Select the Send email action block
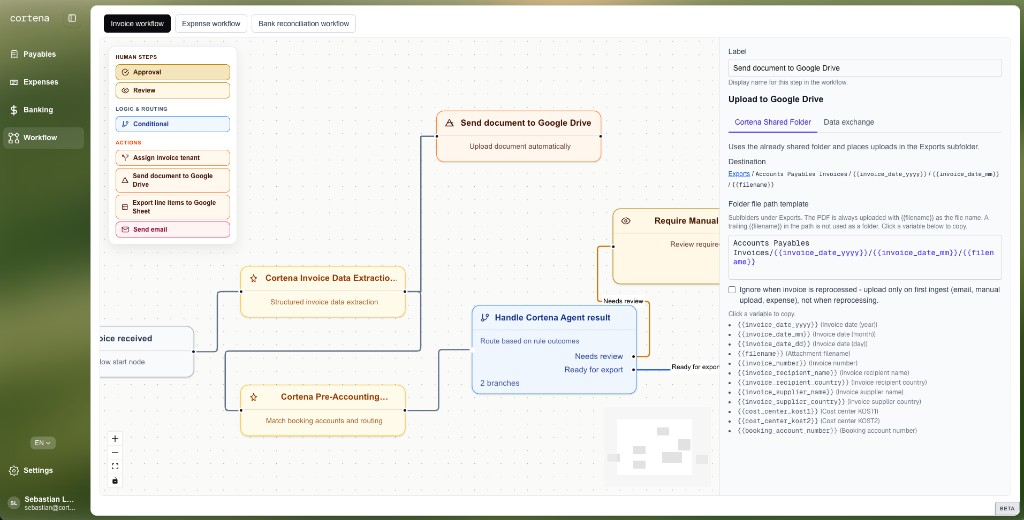Image resolution: width=1024 pixels, height=520 pixels. (x=172, y=230)
